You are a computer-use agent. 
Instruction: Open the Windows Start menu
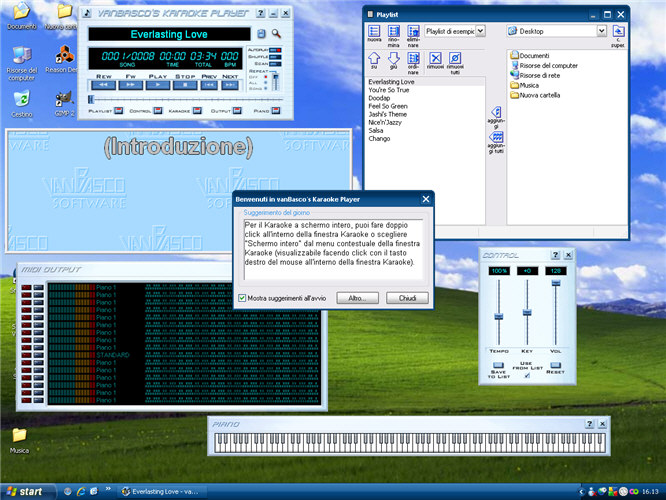28,492
